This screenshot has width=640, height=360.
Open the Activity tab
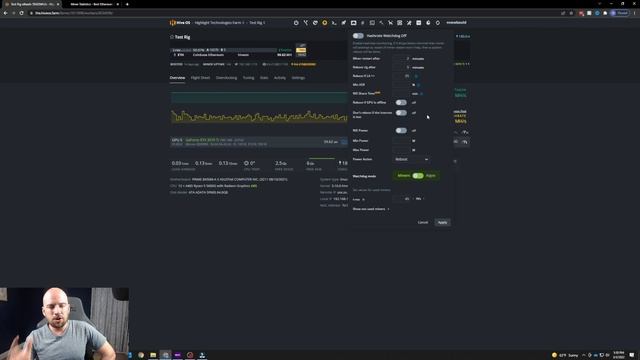click(280, 78)
